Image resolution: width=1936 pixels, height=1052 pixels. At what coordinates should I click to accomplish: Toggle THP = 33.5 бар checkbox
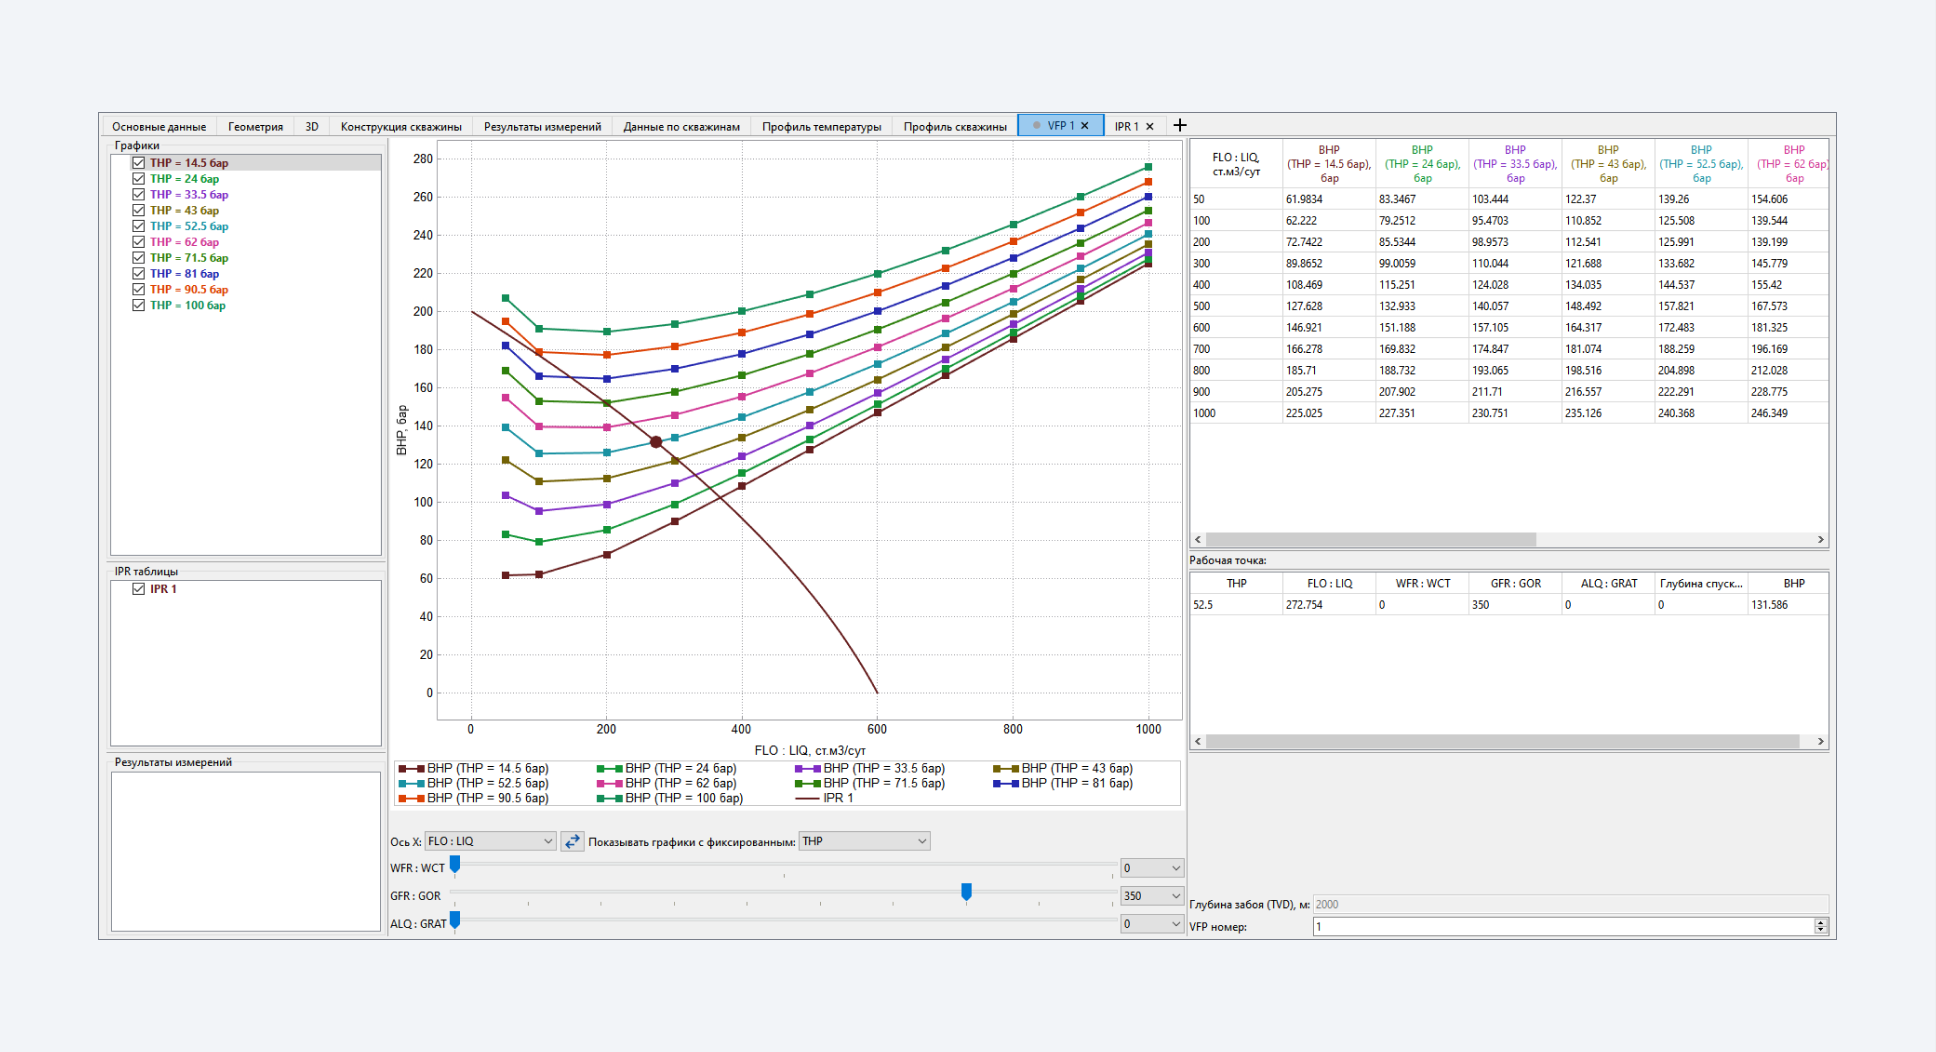(x=139, y=195)
